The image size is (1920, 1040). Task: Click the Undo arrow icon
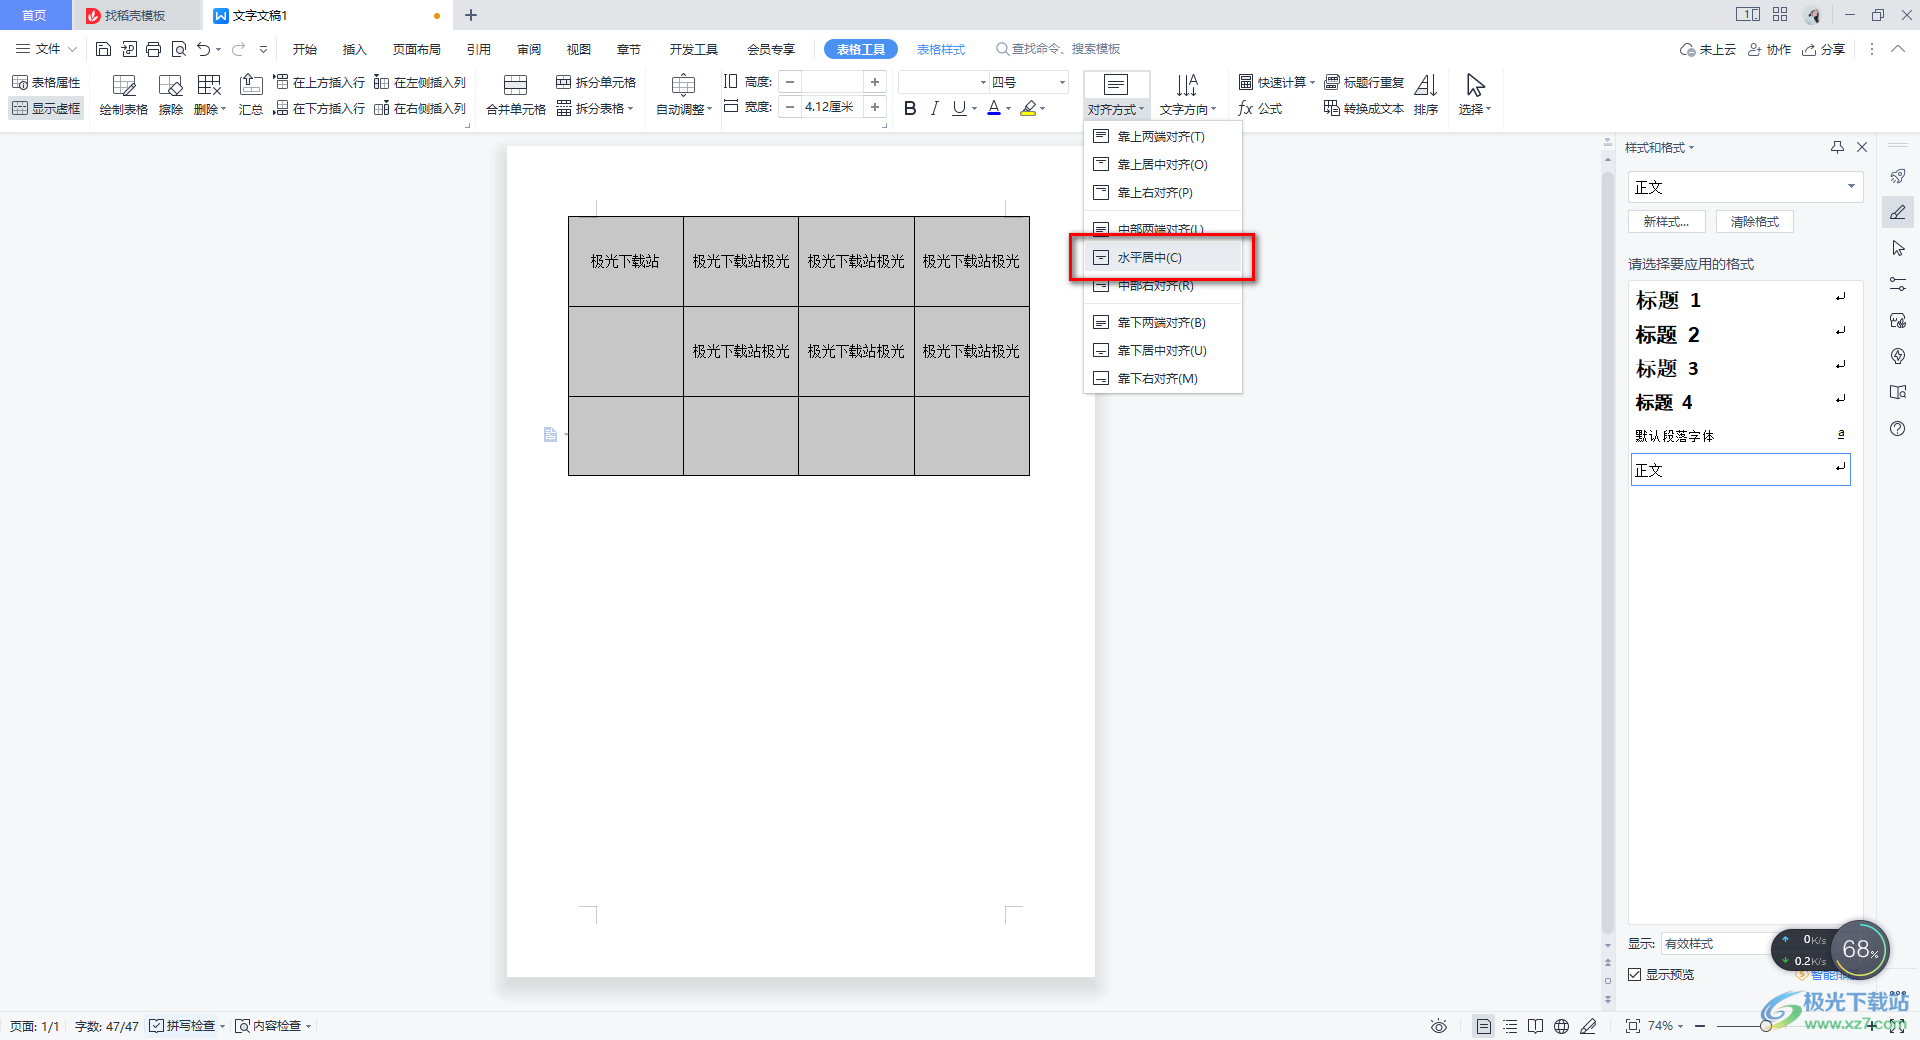(x=203, y=49)
